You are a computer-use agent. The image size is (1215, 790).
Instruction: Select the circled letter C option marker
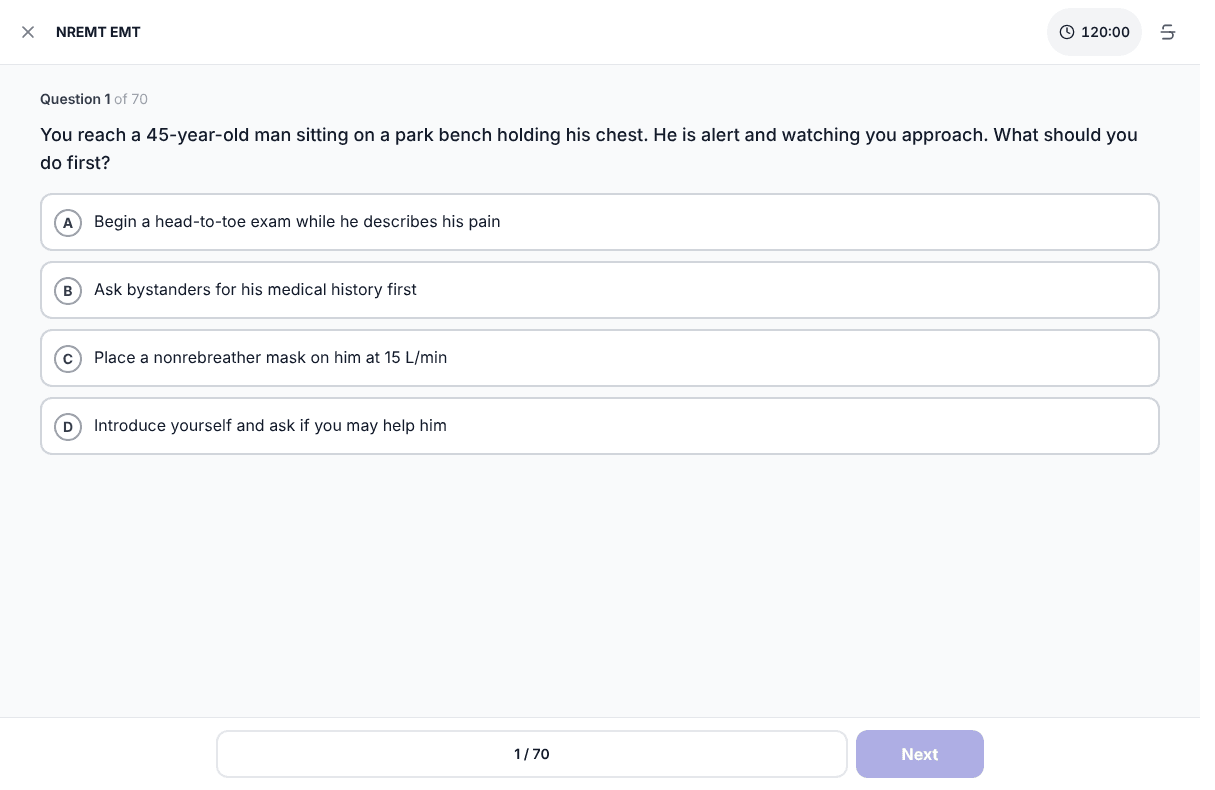tap(68, 359)
